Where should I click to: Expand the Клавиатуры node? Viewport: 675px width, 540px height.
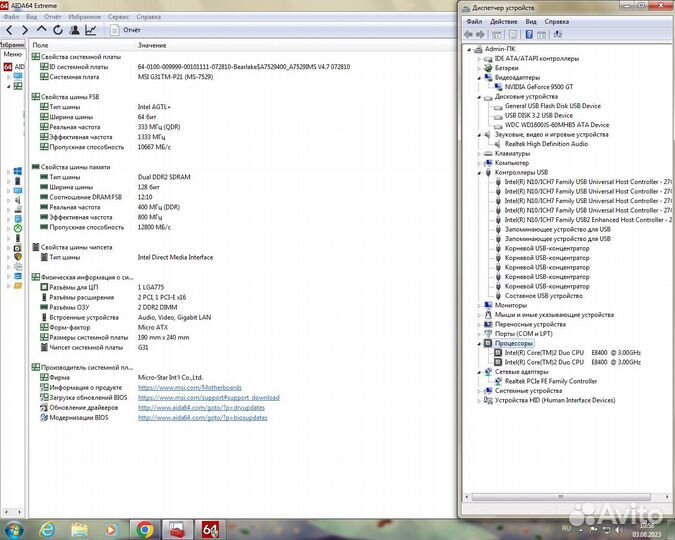click(x=479, y=153)
